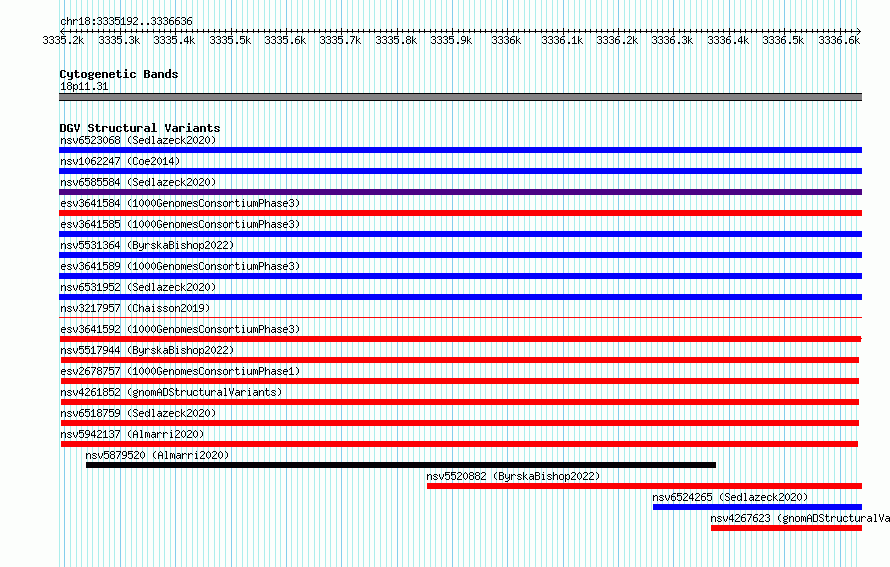890x567 pixels.
Task: Select the red bar for nsv5517944
Action: [460, 360]
